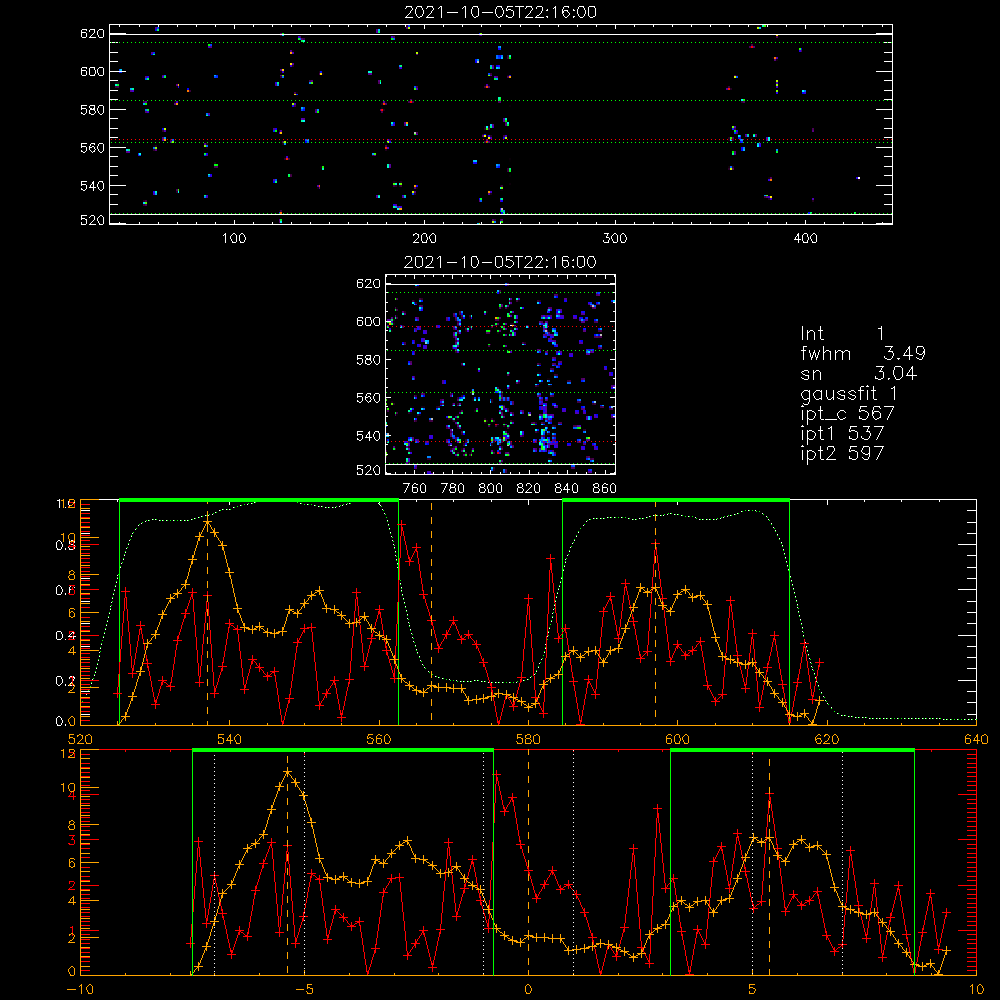Click x-axis label -10 of the bottom plot
1000x1000 pixels.
pyautogui.click(x=80, y=990)
